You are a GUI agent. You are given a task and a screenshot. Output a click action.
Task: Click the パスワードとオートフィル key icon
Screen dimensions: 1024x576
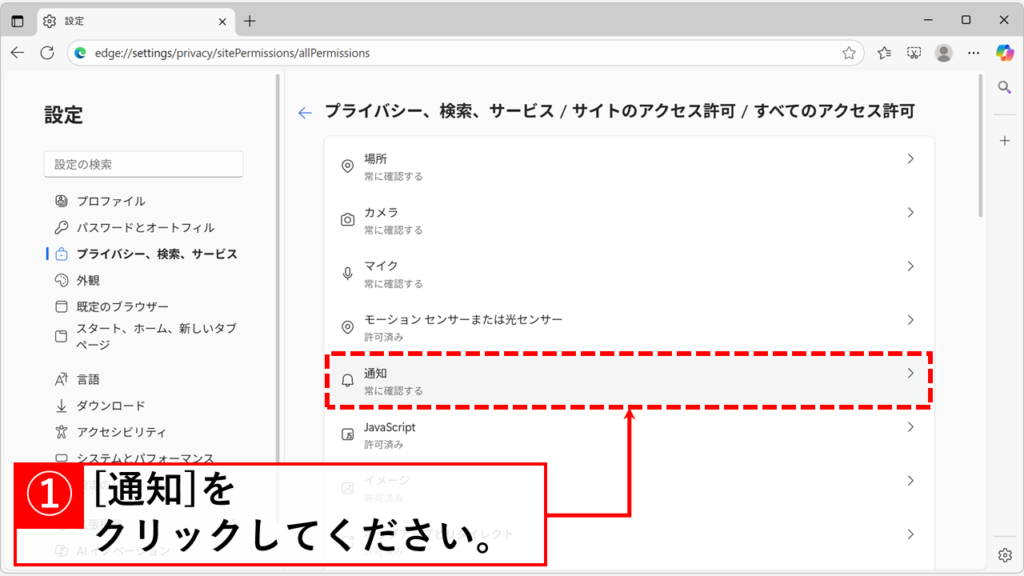(x=61, y=227)
